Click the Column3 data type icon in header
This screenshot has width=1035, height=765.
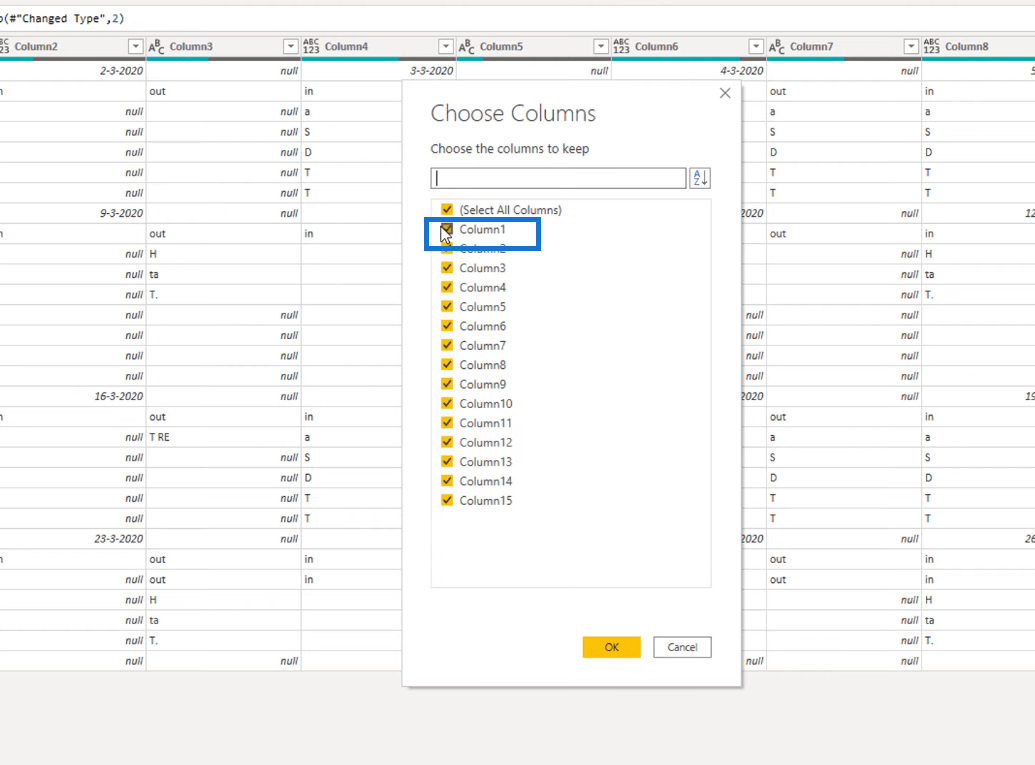(156, 46)
